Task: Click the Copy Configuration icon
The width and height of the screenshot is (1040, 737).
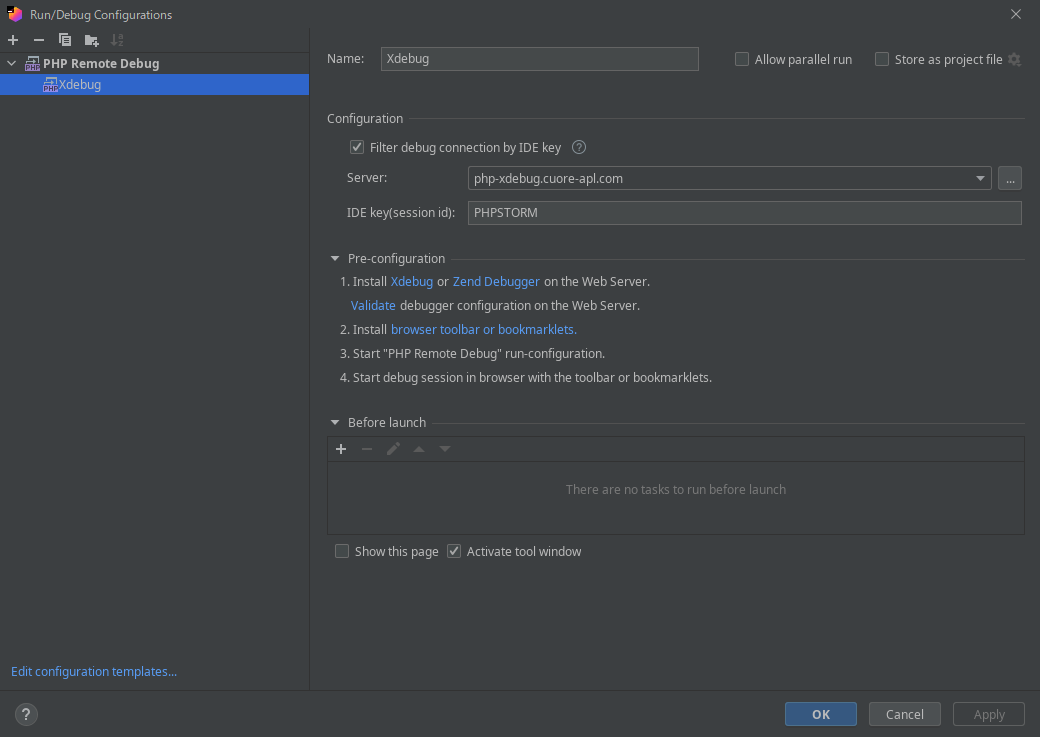Action: (65, 40)
